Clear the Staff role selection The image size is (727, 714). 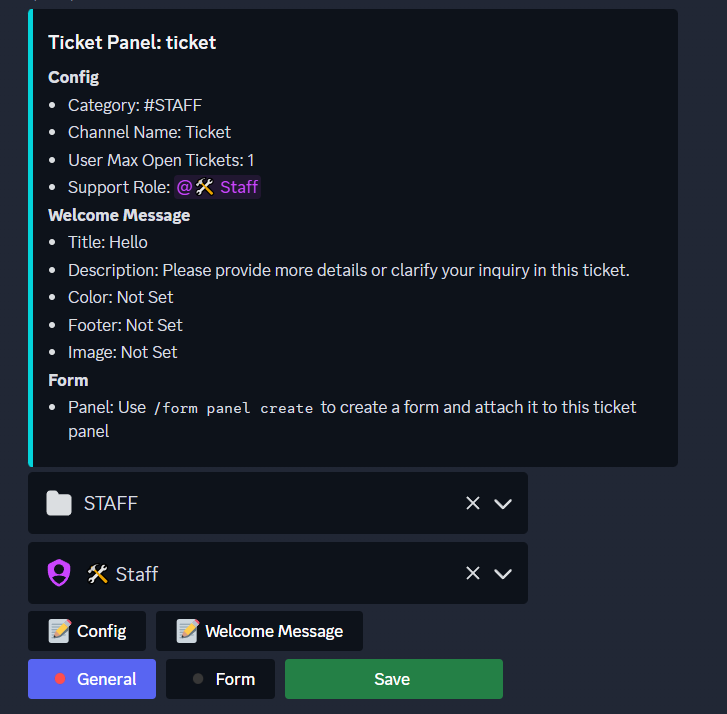click(x=473, y=573)
